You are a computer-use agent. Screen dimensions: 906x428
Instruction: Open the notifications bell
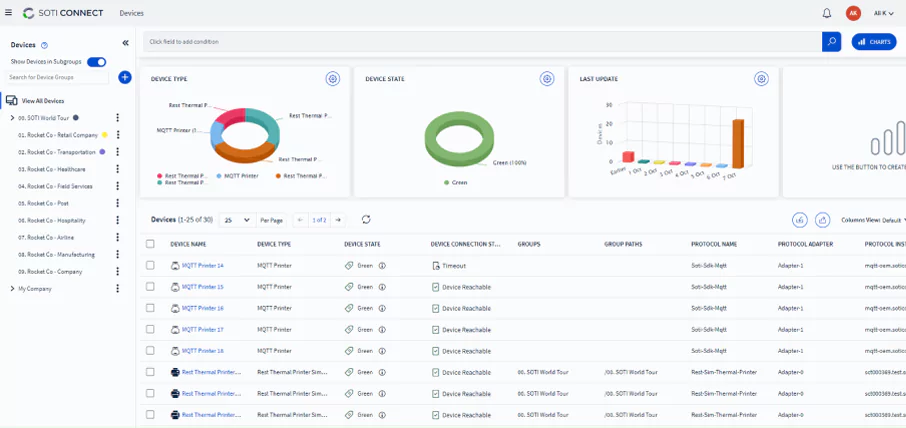tap(827, 13)
